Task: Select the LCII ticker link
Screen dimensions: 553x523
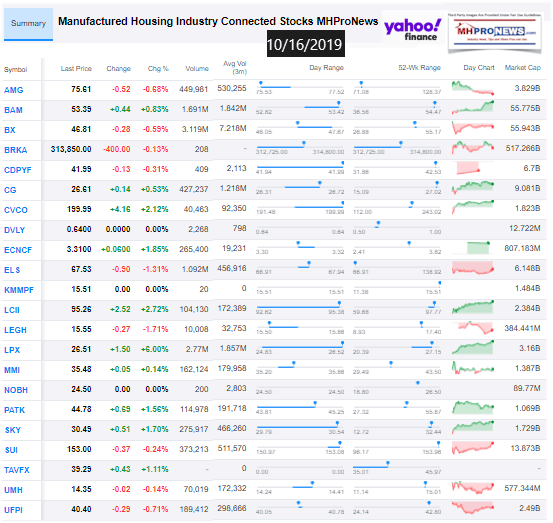Action: tap(12, 310)
